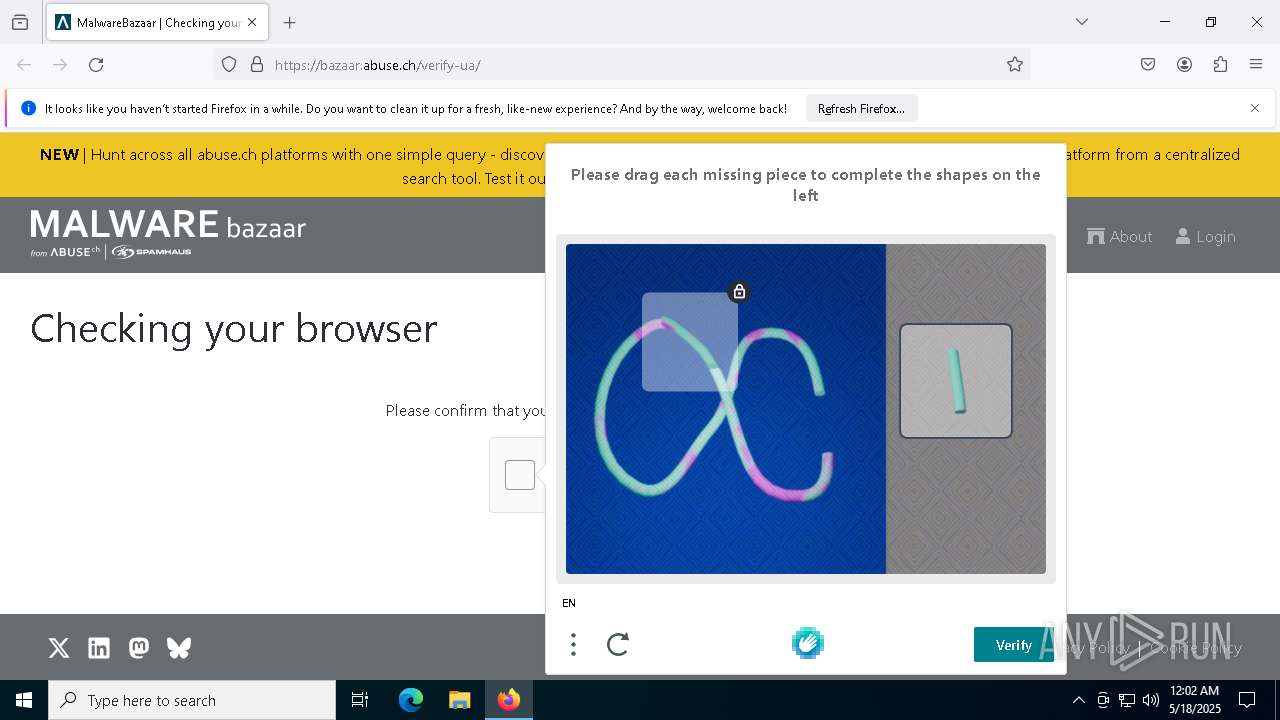Open the X social link
The image size is (1280, 720).
click(59, 648)
